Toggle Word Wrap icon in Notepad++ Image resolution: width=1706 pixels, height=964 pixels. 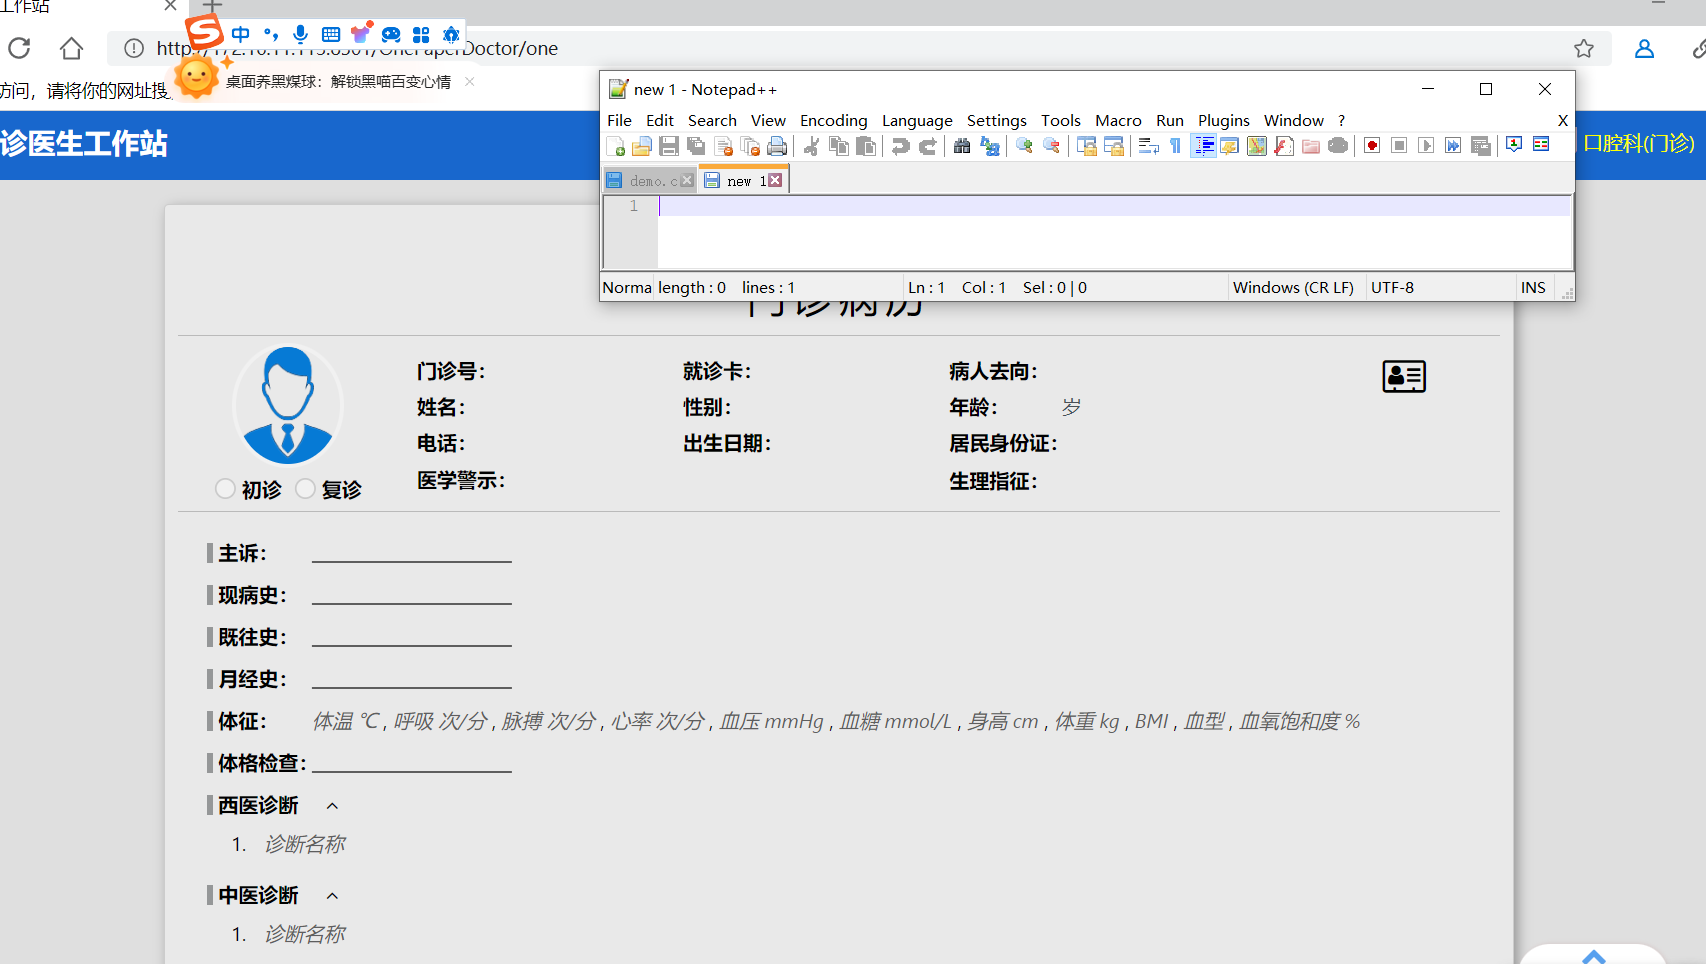pos(1148,146)
